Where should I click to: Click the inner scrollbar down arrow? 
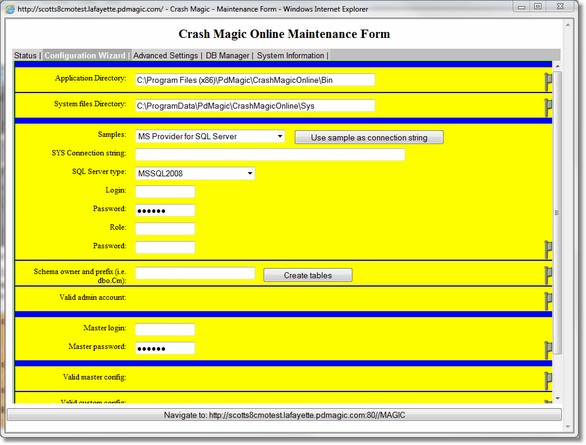click(x=557, y=398)
